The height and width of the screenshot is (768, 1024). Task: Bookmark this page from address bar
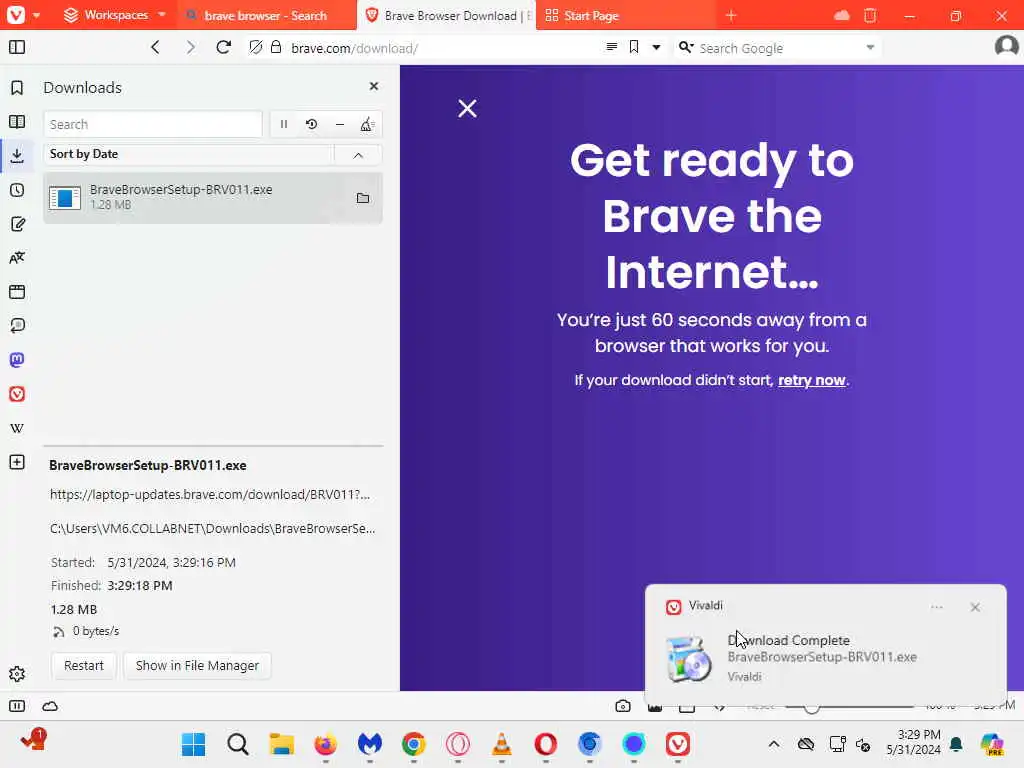coord(633,47)
